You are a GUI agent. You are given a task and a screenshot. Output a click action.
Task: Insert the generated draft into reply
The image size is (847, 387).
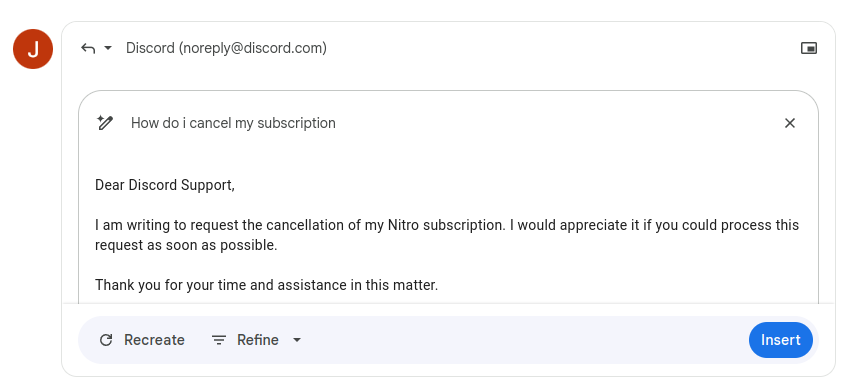point(781,340)
